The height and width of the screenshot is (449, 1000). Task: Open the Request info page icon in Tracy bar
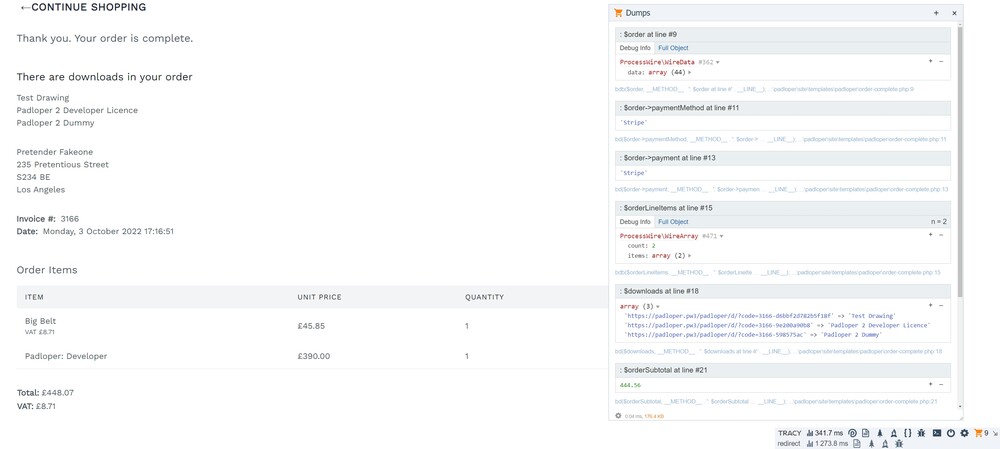(x=865, y=433)
